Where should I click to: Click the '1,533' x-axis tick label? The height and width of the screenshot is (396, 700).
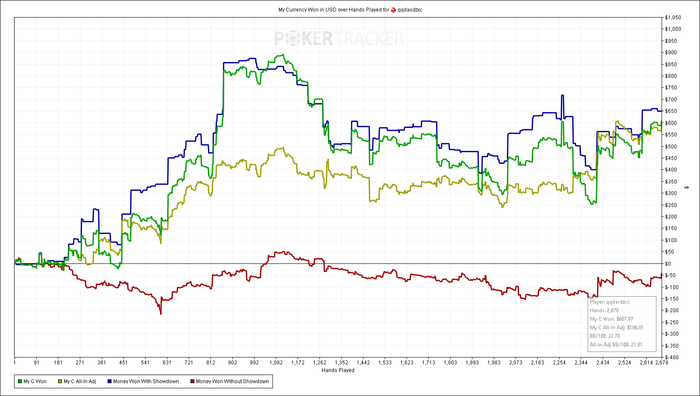coord(385,363)
